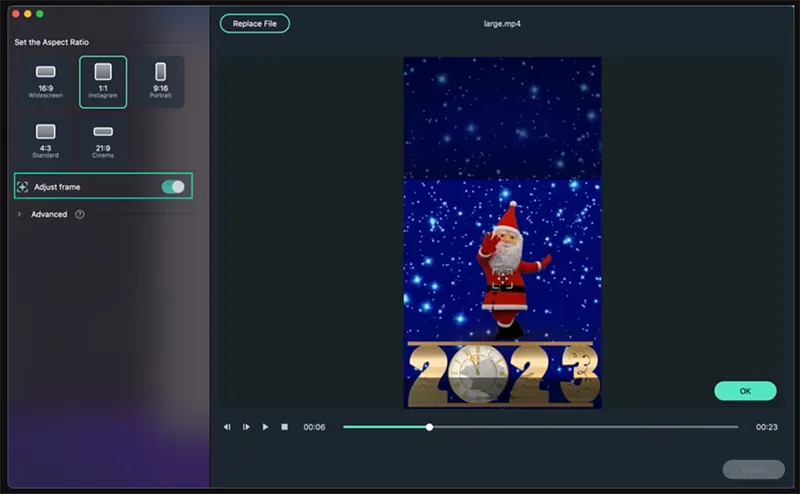The image size is (800, 494).
Task: Select the 4:3 Standard aspect ratio
Action: tap(45, 141)
